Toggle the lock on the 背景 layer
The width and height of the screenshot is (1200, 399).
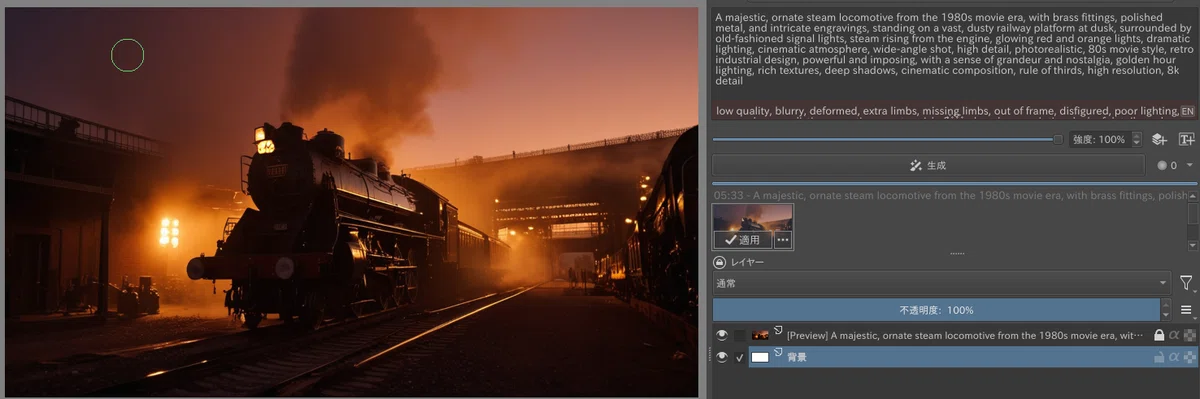tap(1159, 357)
